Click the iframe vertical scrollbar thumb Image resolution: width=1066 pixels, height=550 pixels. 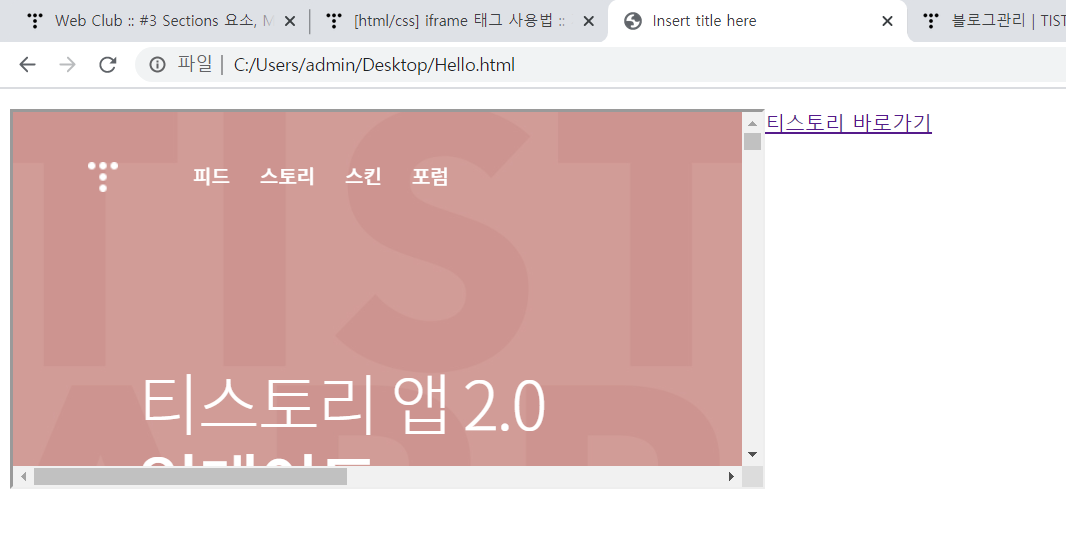coord(753,141)
